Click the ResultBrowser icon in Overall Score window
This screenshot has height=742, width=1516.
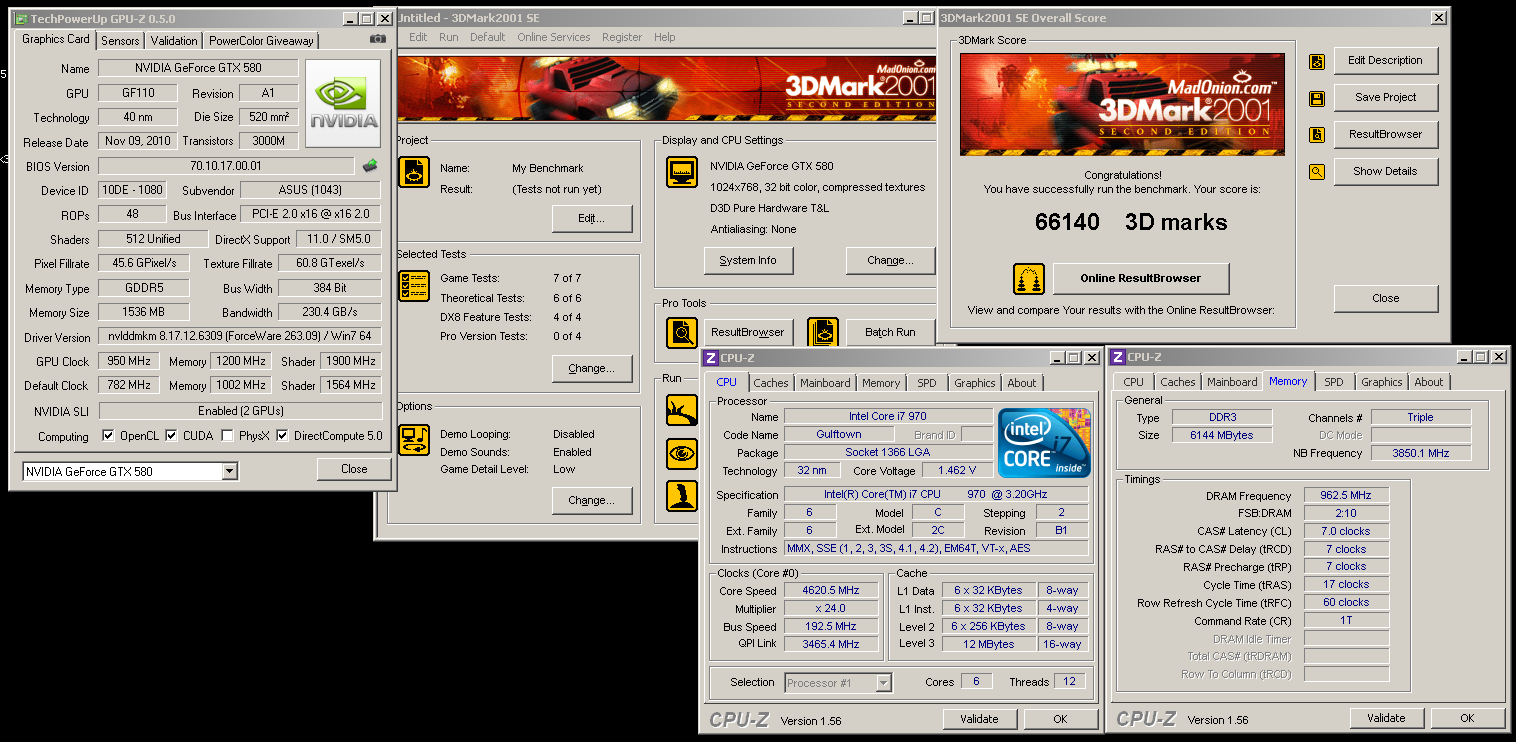point(1317,135)
